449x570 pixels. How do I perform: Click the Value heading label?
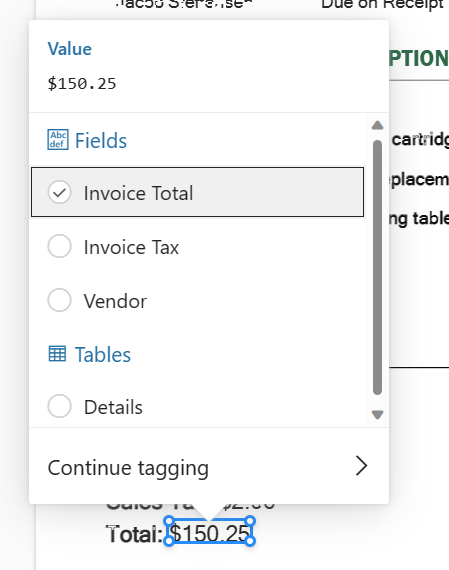(x=69, y=49)
